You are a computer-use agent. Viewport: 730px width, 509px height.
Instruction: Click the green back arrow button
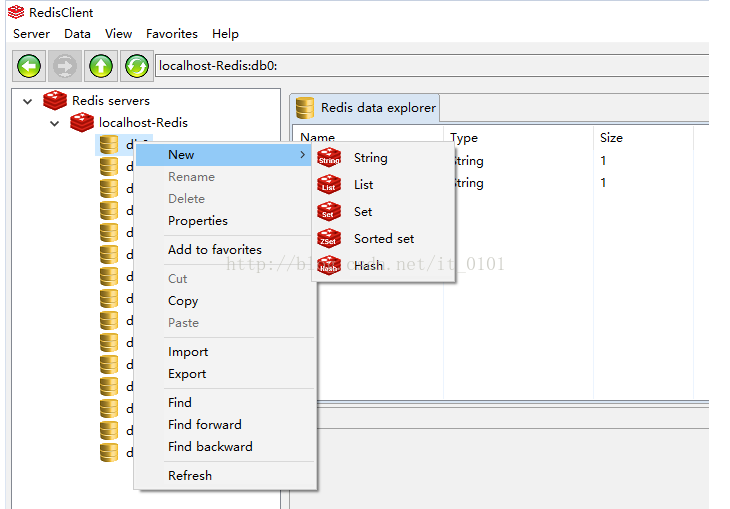click(x=29, y=66)
